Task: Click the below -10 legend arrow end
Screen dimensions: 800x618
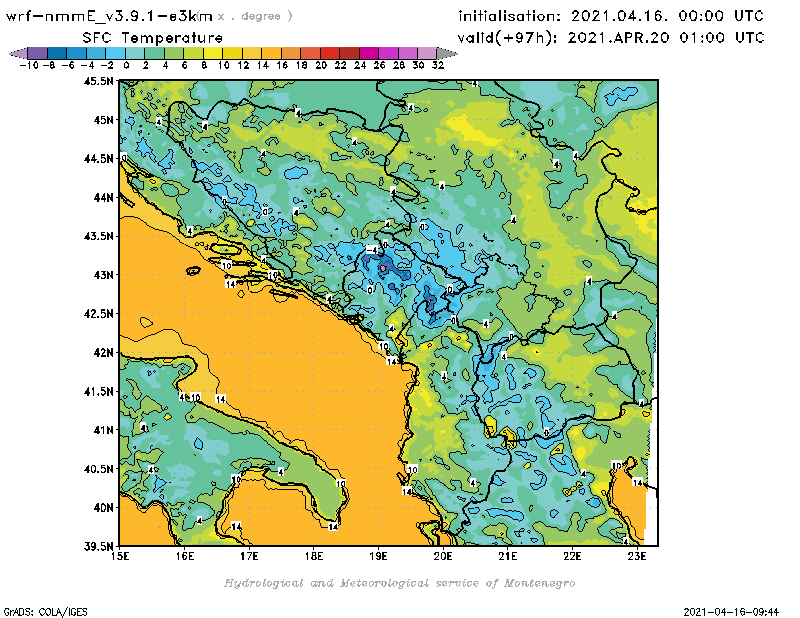Action: (x=18, y=53)
